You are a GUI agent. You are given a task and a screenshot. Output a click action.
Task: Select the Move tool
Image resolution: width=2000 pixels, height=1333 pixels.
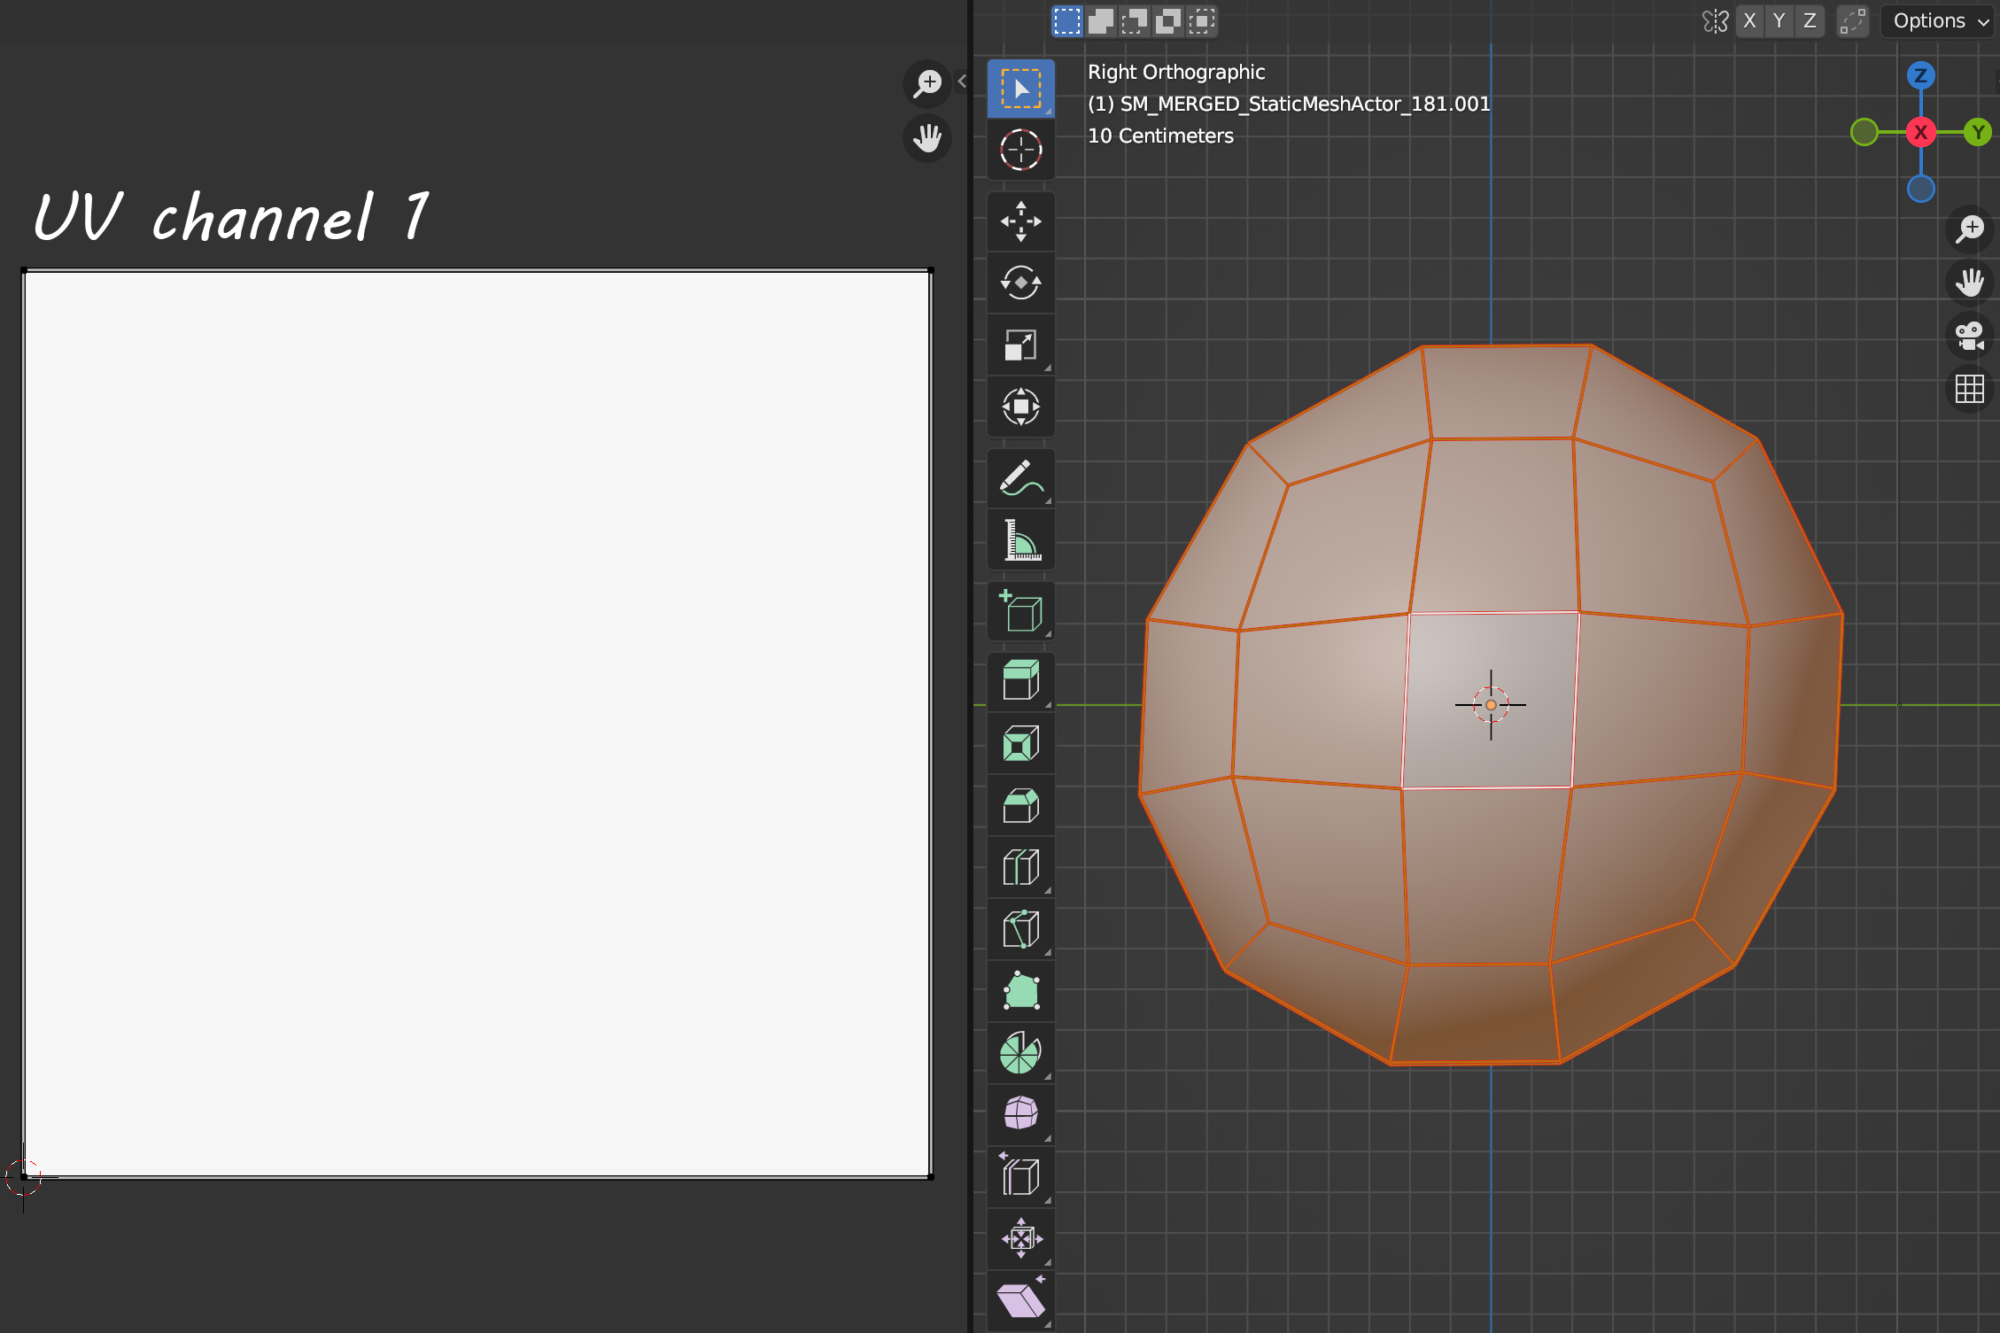[1021, 222]
